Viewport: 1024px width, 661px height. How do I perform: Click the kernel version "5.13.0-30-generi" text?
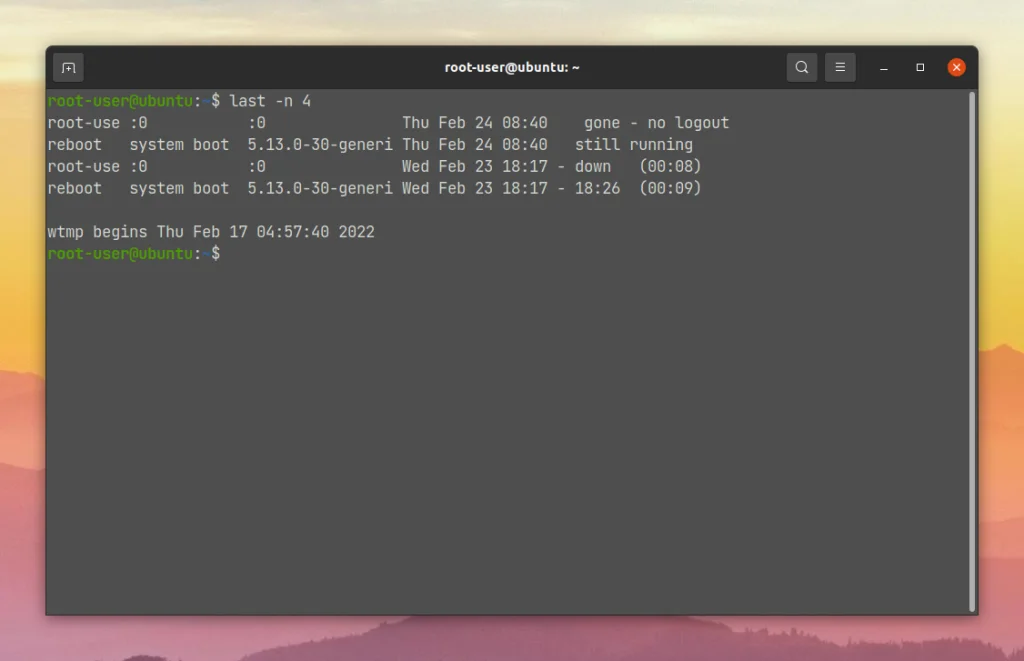point(319,144)
